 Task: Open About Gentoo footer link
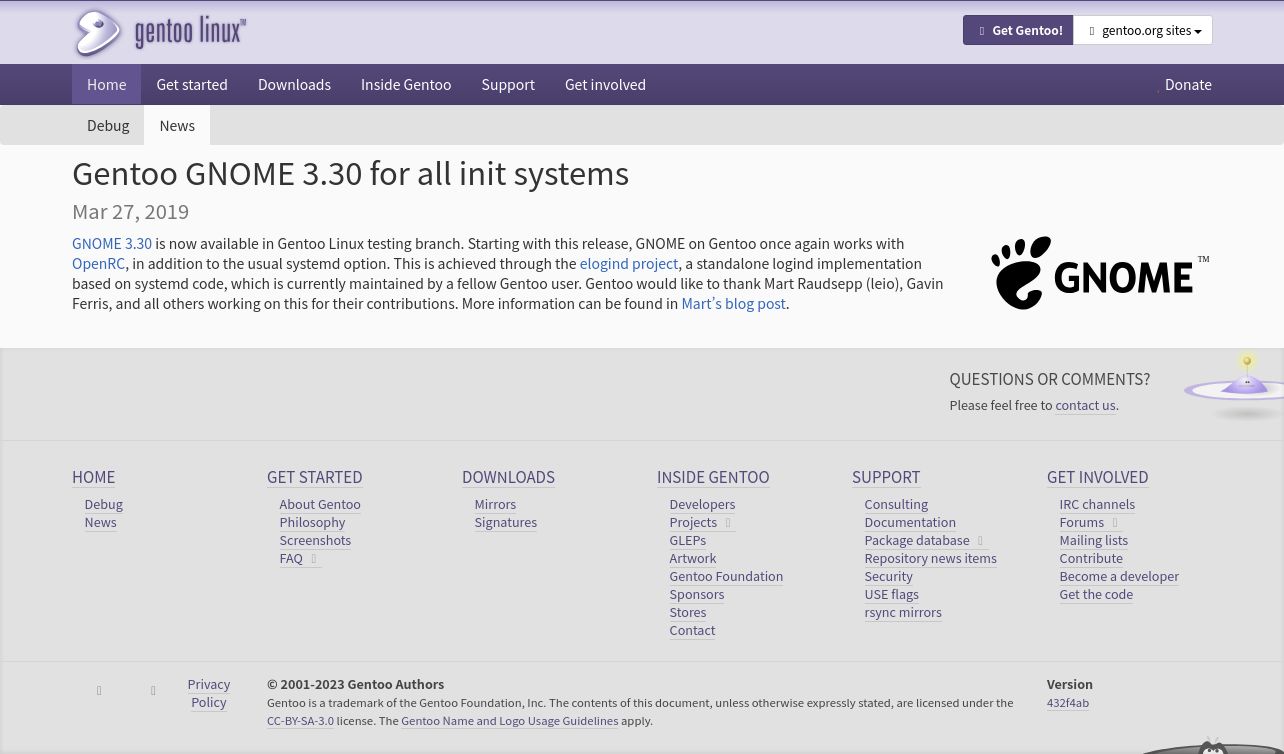click(320, 504)
